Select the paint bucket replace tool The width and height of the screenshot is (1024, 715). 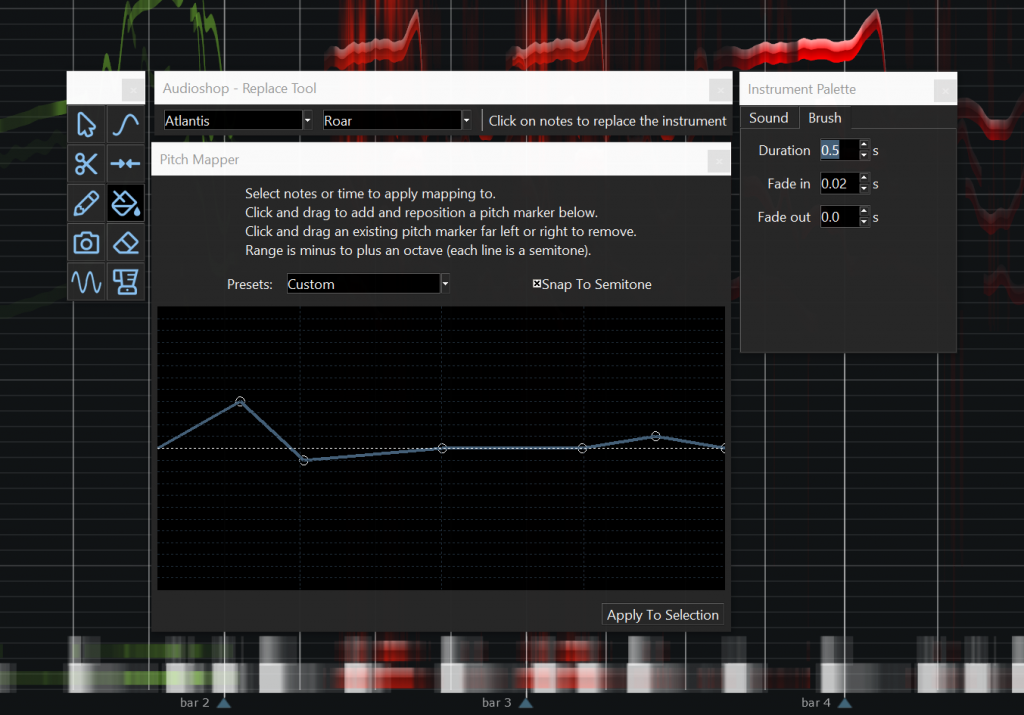coord(125,203)
